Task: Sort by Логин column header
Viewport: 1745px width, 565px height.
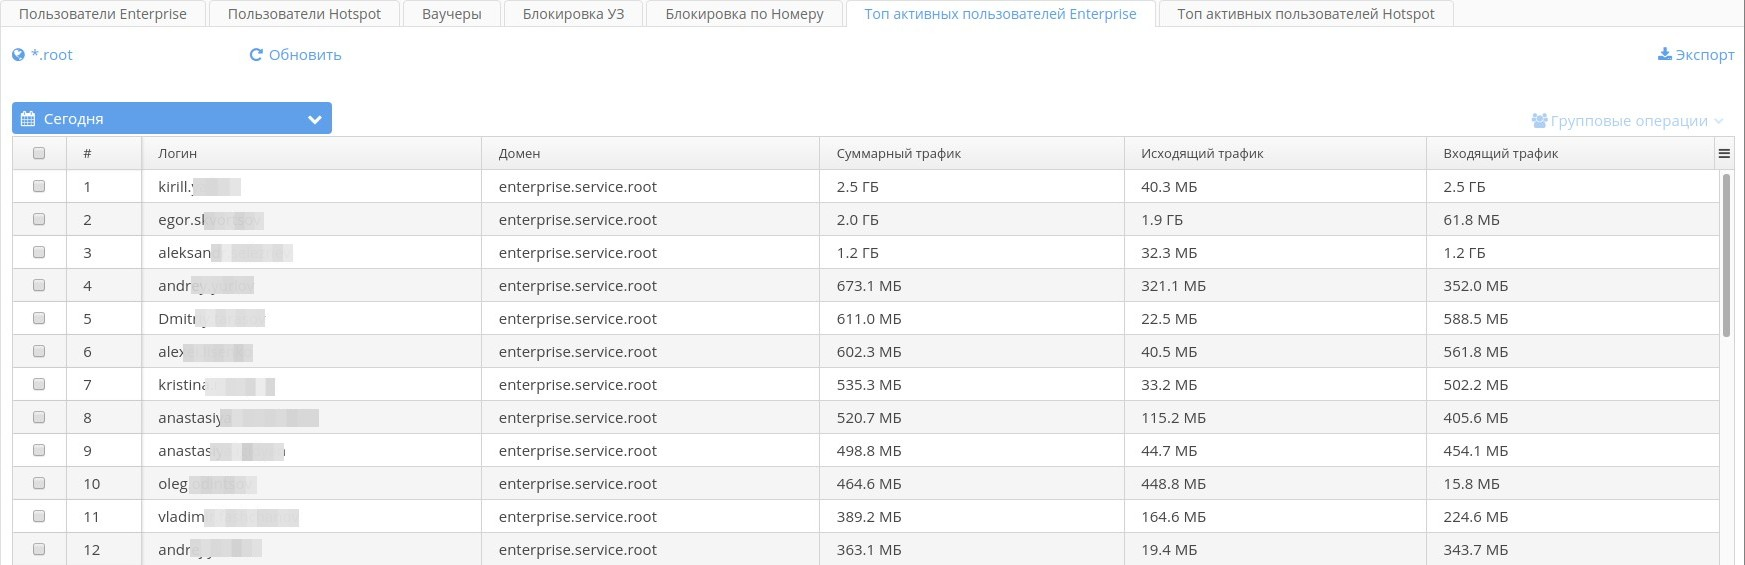Action: click(177, 153)
